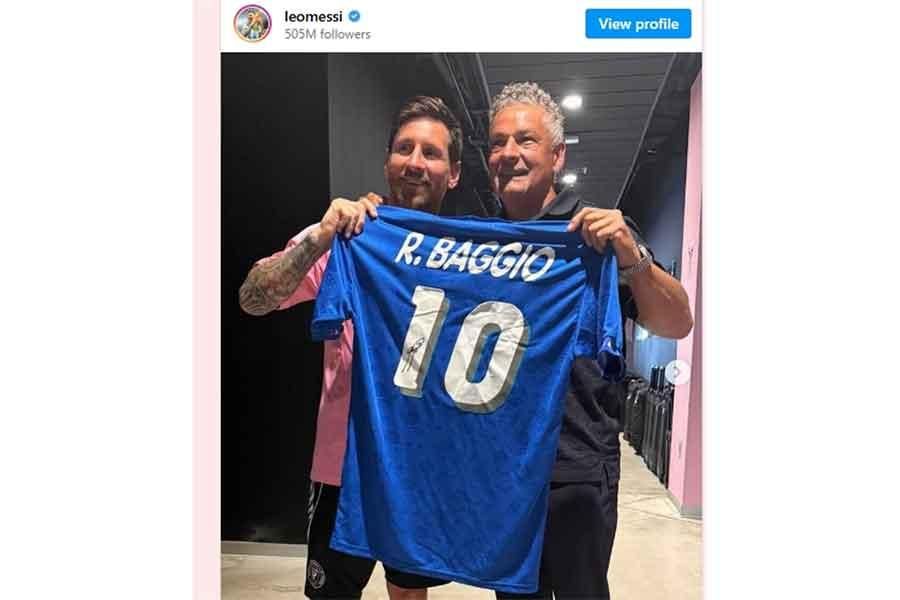This screenshot has height=600, width=900.
Task: Click the ceiling light in the photo
Action: (x=572, y=102)
